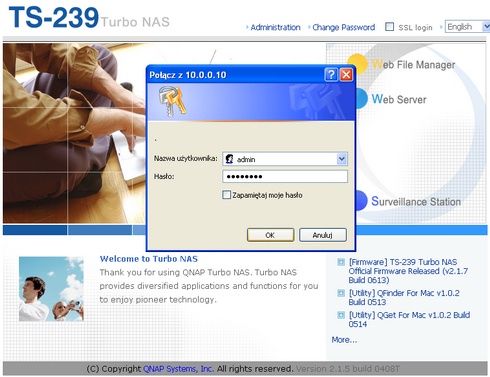Open the Administration link
The image size is (490, 377).
pos(275,27)
